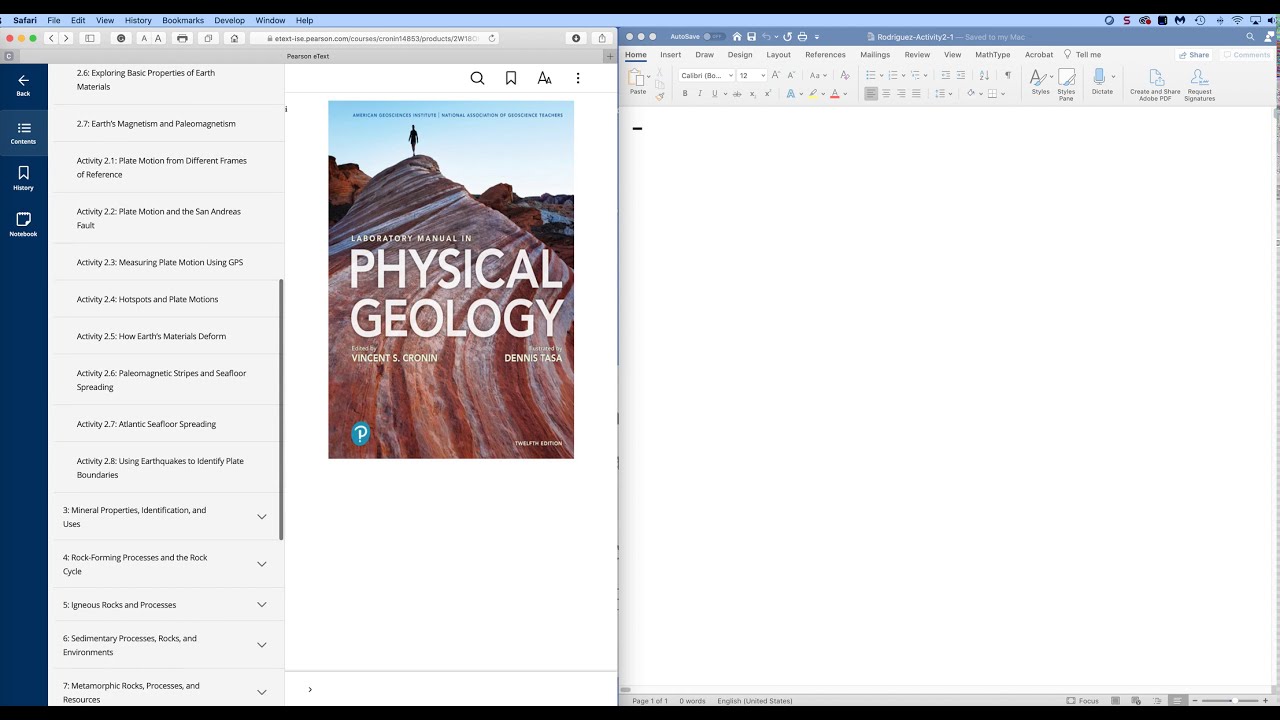Toggle Justify alignment in Word
The height and width of the screenshot is (720, 1280).
click(916, 94)
